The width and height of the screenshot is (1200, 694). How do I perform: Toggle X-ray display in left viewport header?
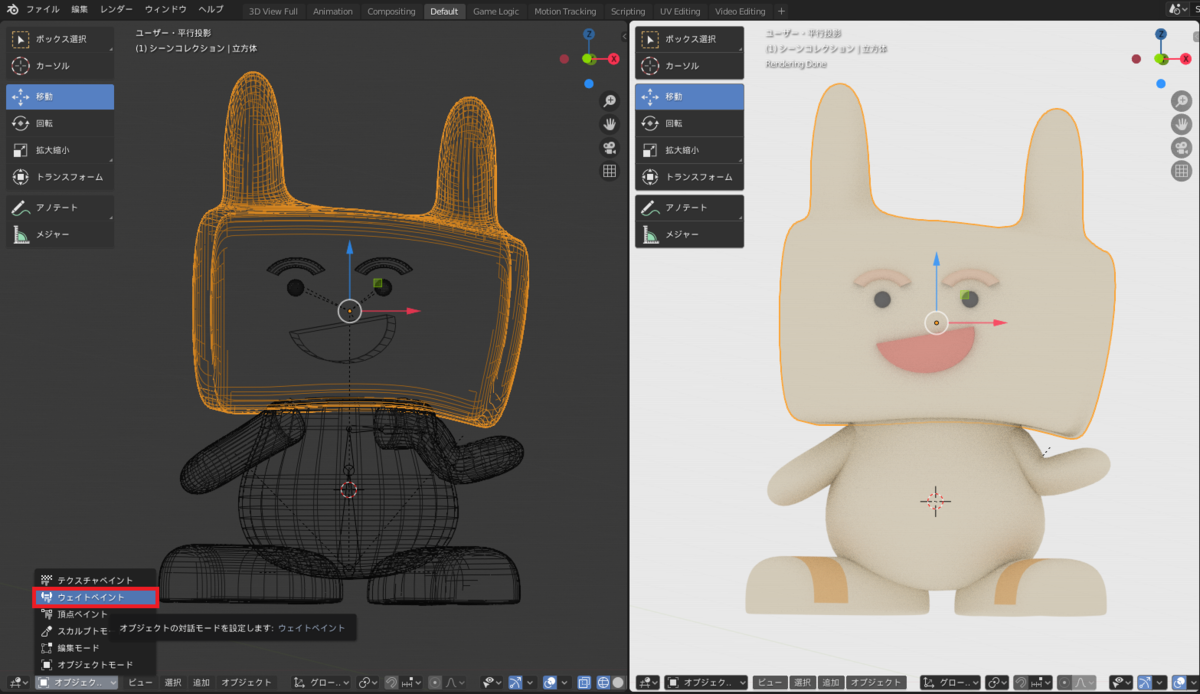(x=584, y=683)
